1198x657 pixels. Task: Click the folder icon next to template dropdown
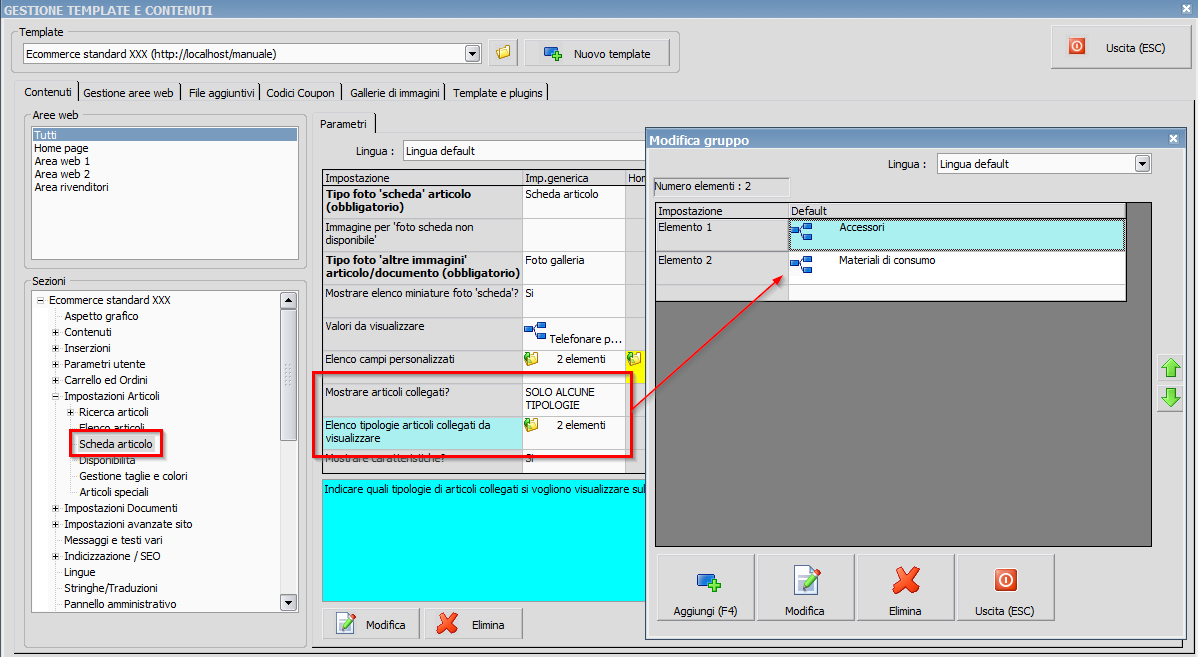click(503, 53)
